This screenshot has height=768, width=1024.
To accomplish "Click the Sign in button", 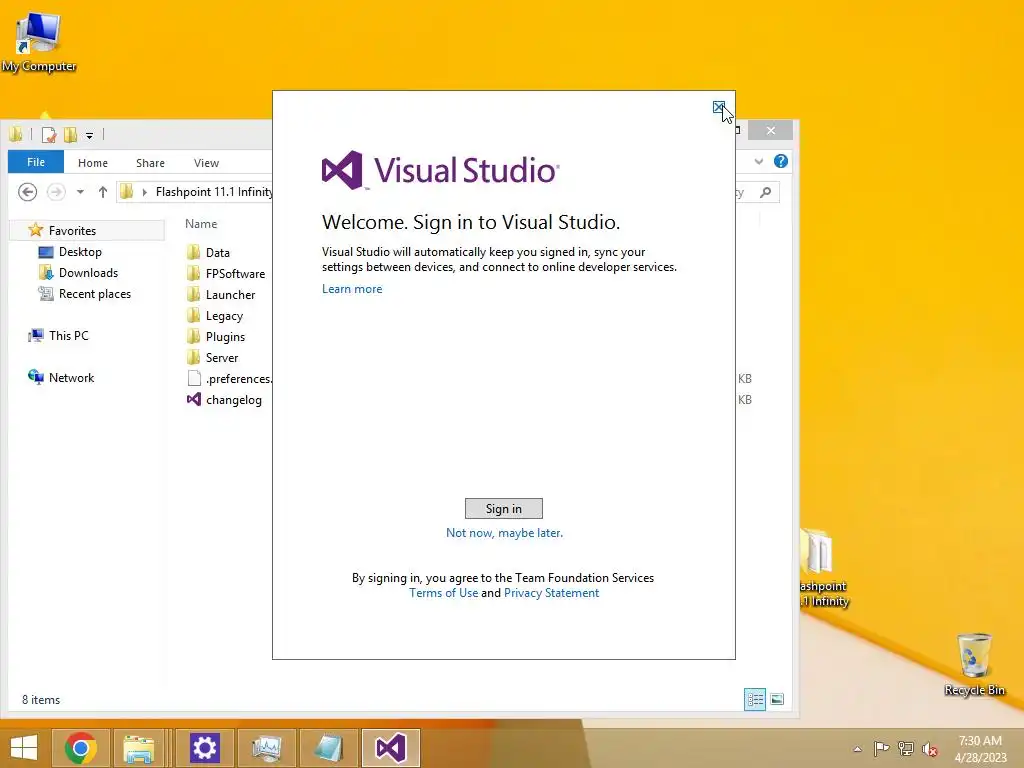I will 504,508.
